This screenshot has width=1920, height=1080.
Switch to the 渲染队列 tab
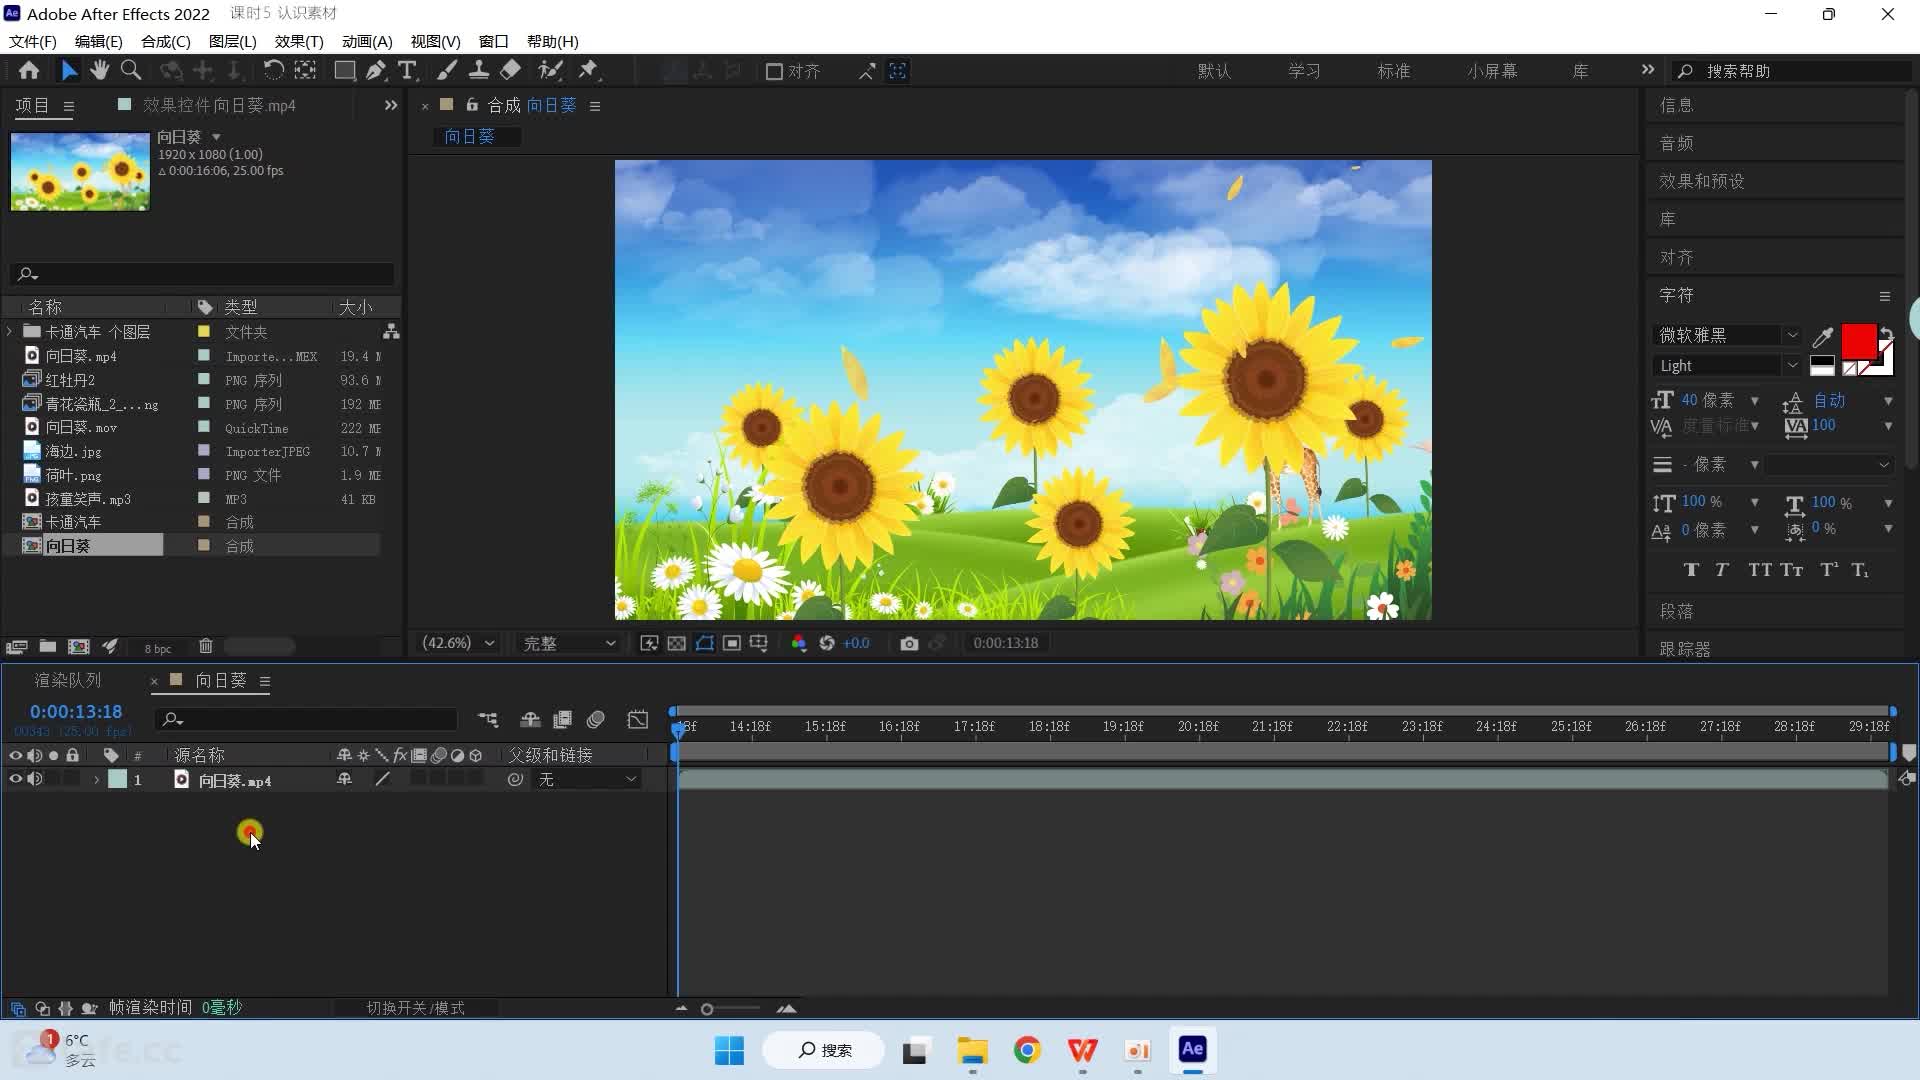pyautogui.click(x=68, y=680)
